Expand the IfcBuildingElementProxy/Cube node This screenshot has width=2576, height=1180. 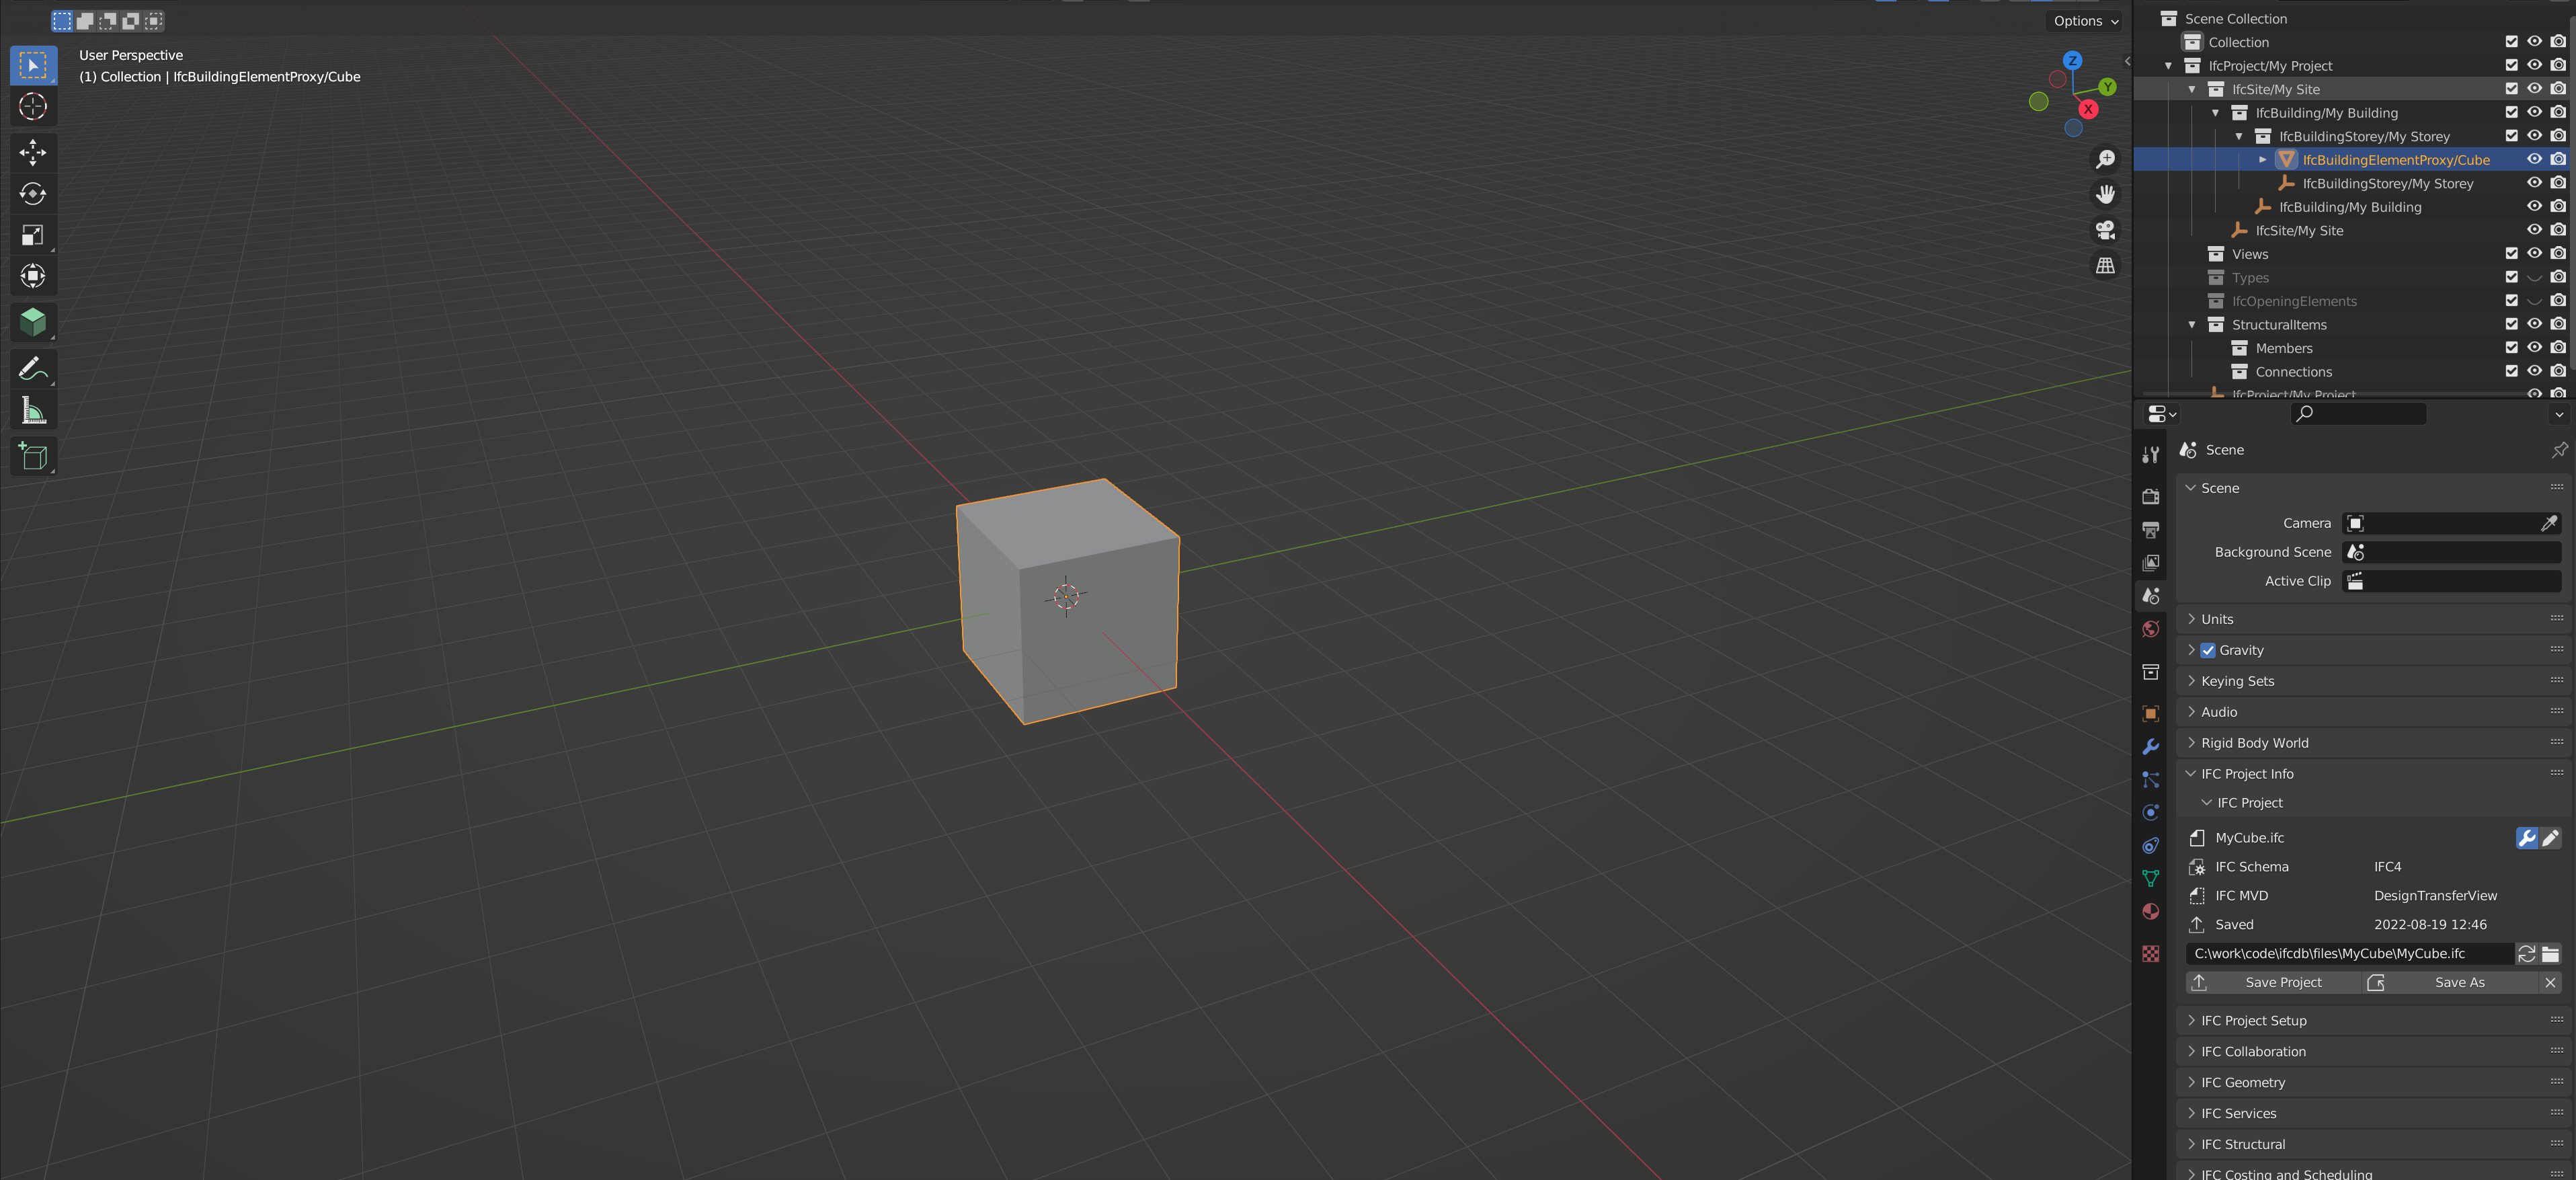point(2262,160)
